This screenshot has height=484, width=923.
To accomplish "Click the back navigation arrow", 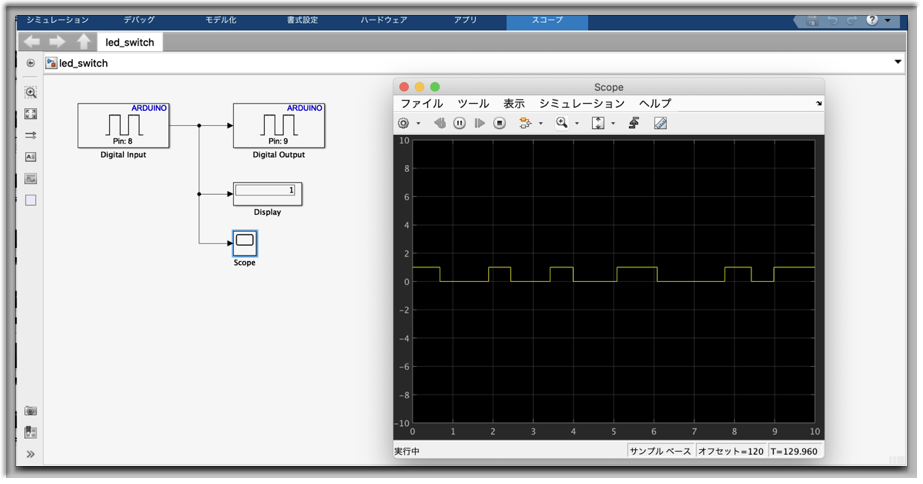I will [x=32, y=42].
